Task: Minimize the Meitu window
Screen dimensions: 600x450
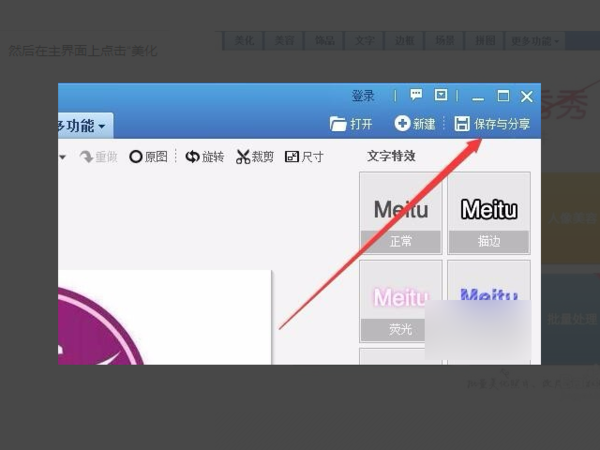Action: click(x=478, y=97)
